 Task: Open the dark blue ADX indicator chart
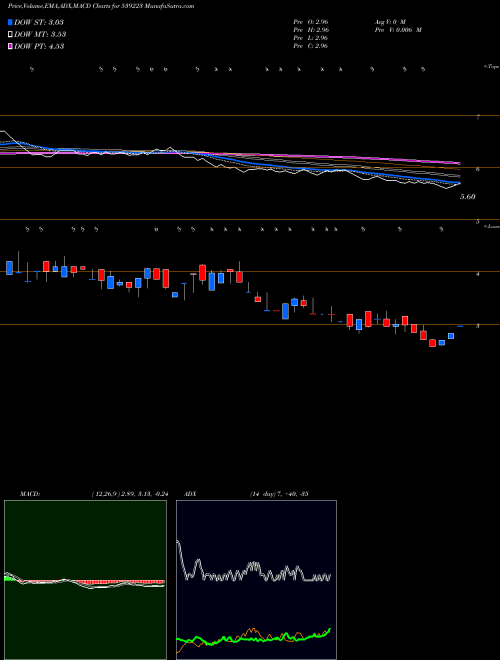pos(256,580)
